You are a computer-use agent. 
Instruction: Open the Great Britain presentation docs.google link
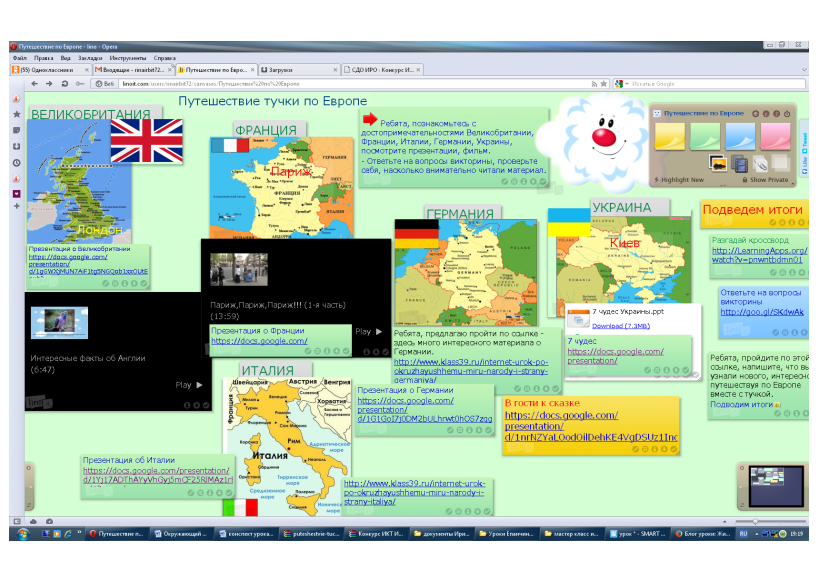[x=88, y=264]
